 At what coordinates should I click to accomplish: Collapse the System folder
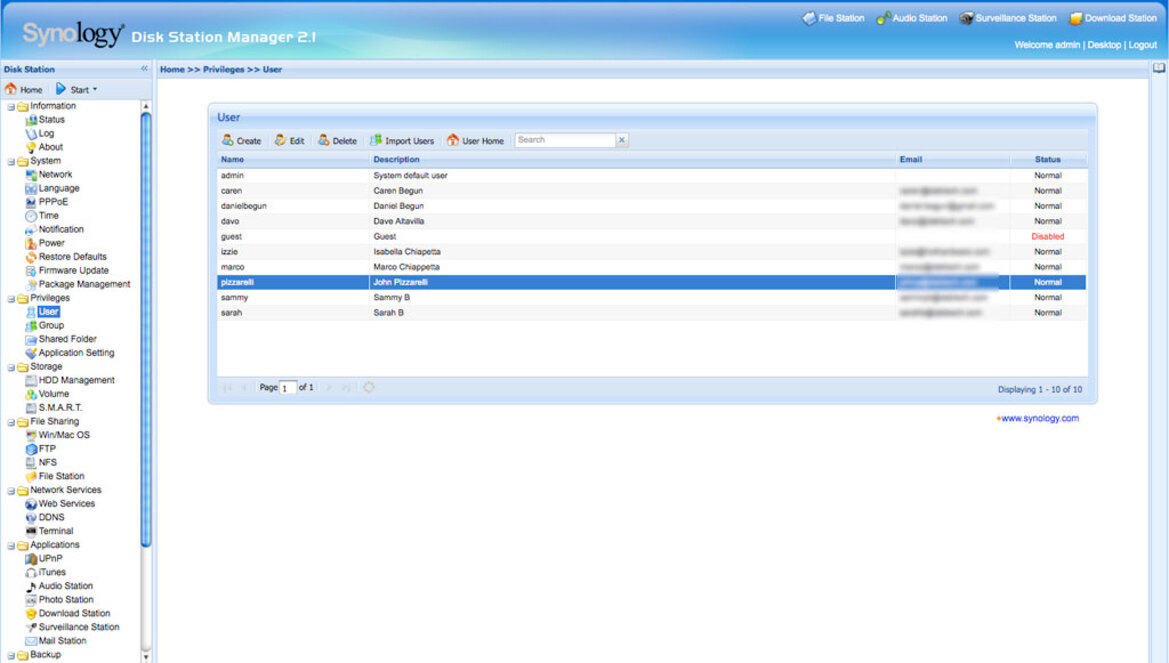click(11, 161)
